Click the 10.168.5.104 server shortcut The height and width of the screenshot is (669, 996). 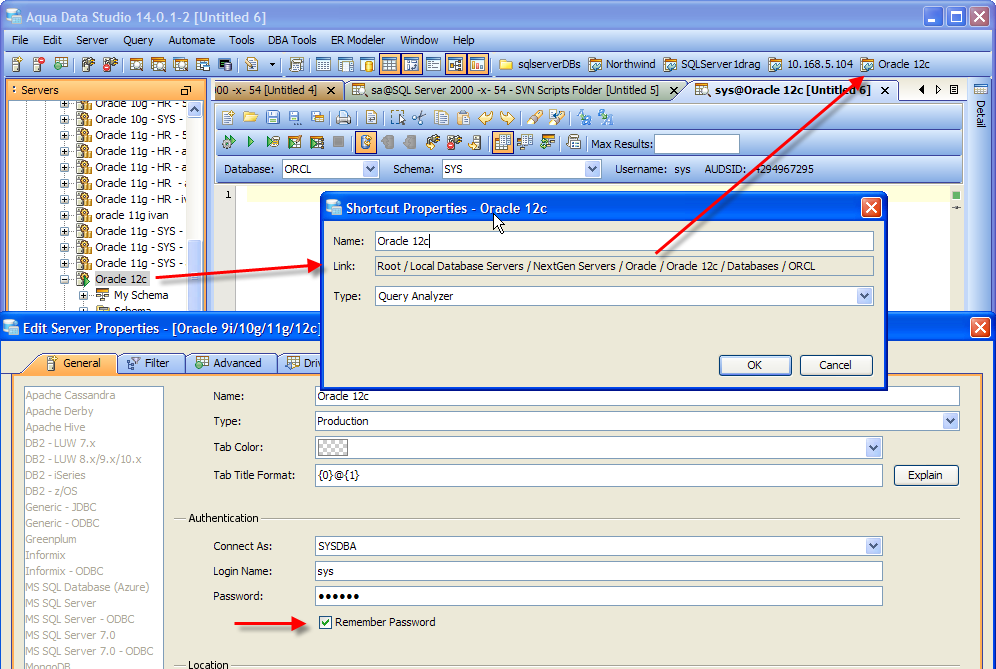coord(811,64)
